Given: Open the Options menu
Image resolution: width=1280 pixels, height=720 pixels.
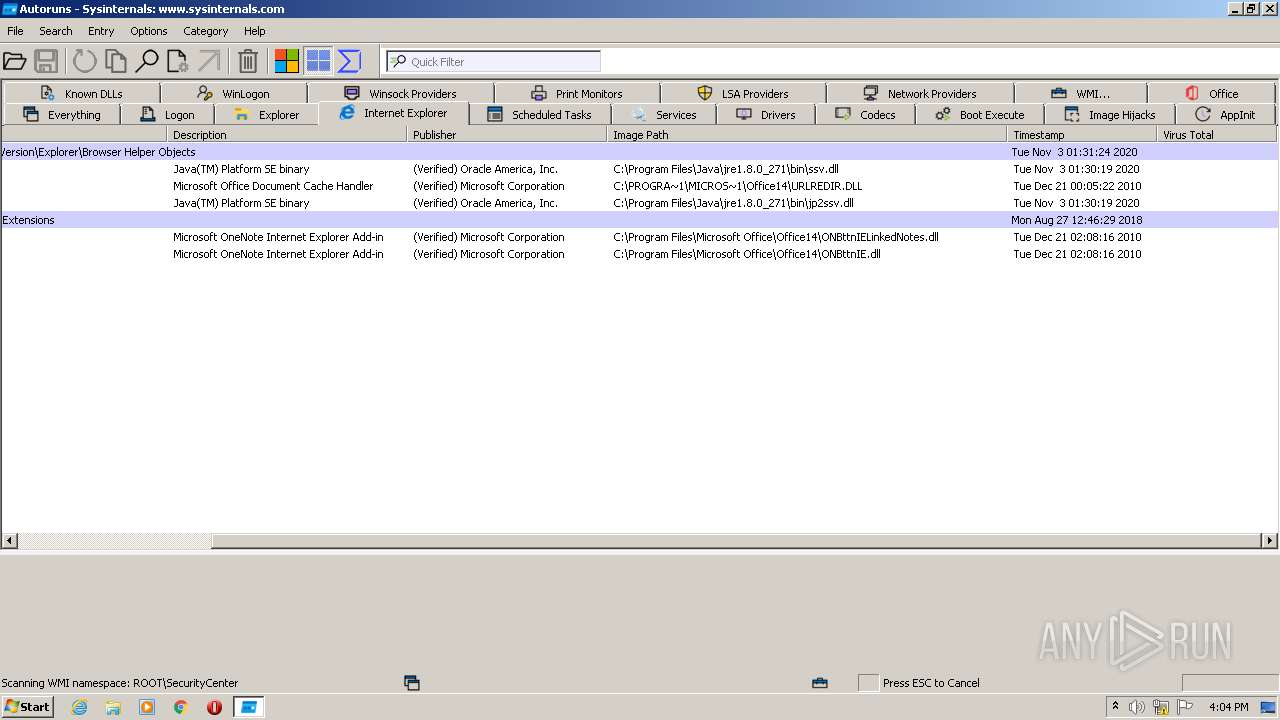Looking at the screenshot, I should (149, 31).
